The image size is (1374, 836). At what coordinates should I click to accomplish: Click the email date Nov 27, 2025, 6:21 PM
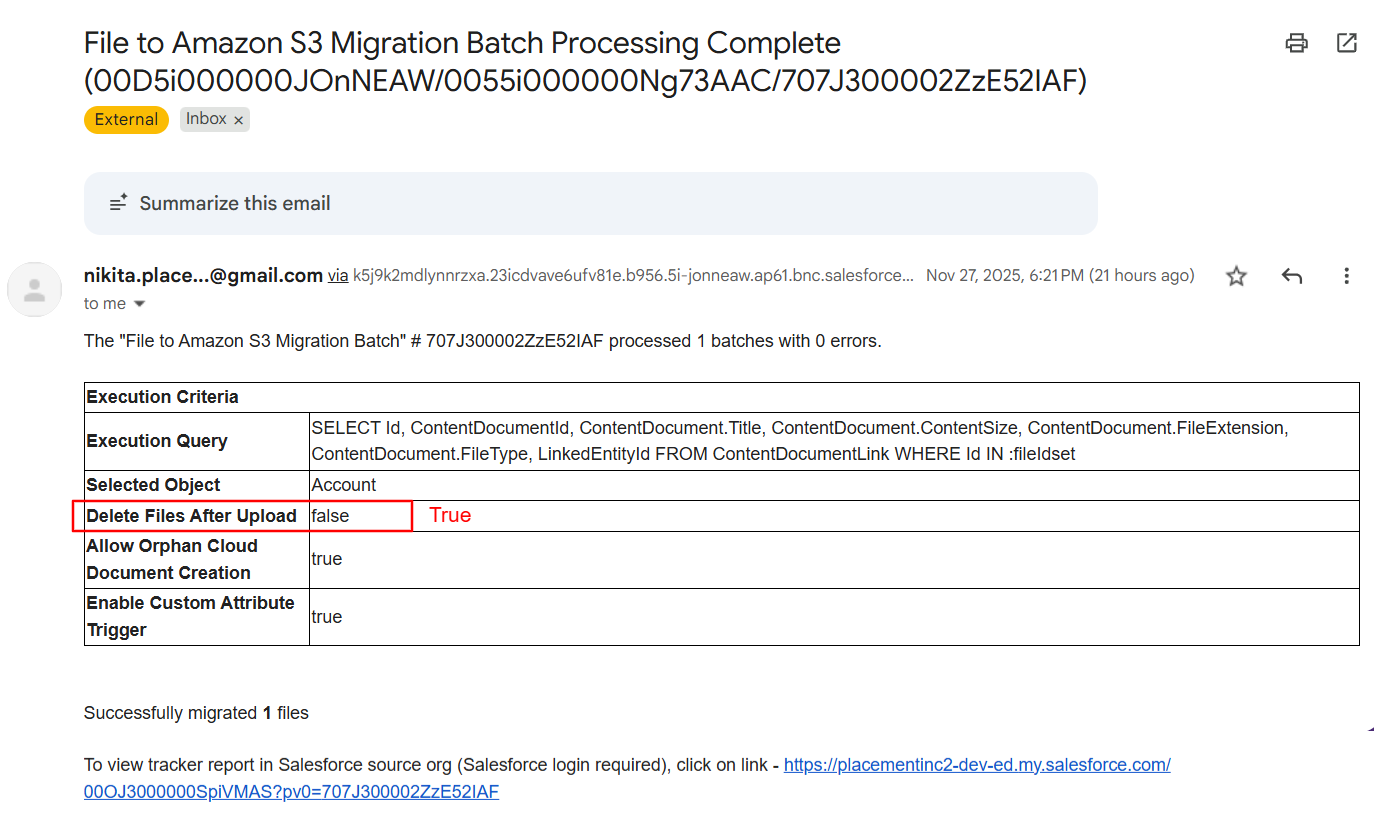[1060, 276]
